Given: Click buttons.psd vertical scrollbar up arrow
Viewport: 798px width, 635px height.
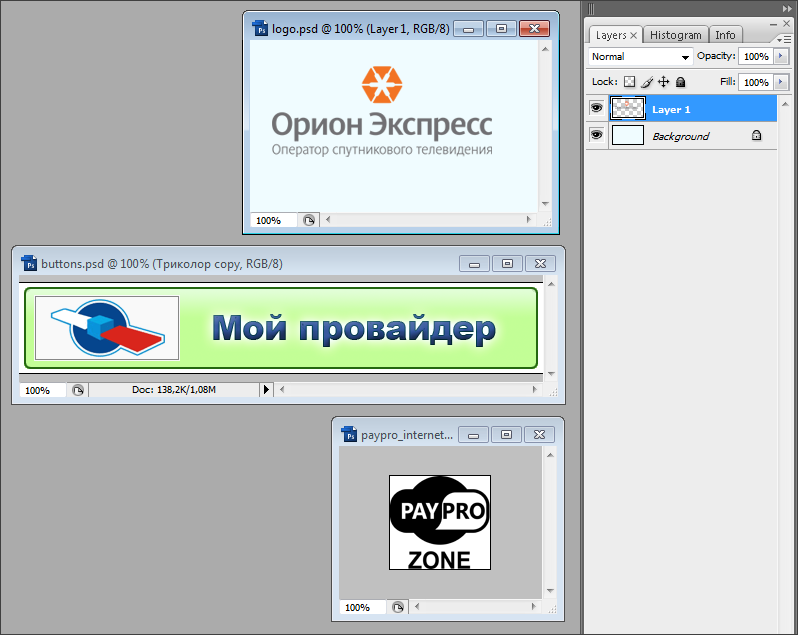Looking at the screenshot, I should coord(551,284).
